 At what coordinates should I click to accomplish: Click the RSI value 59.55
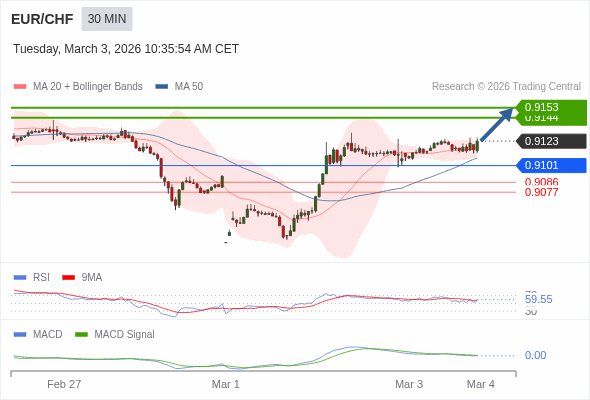coord(538,300)
